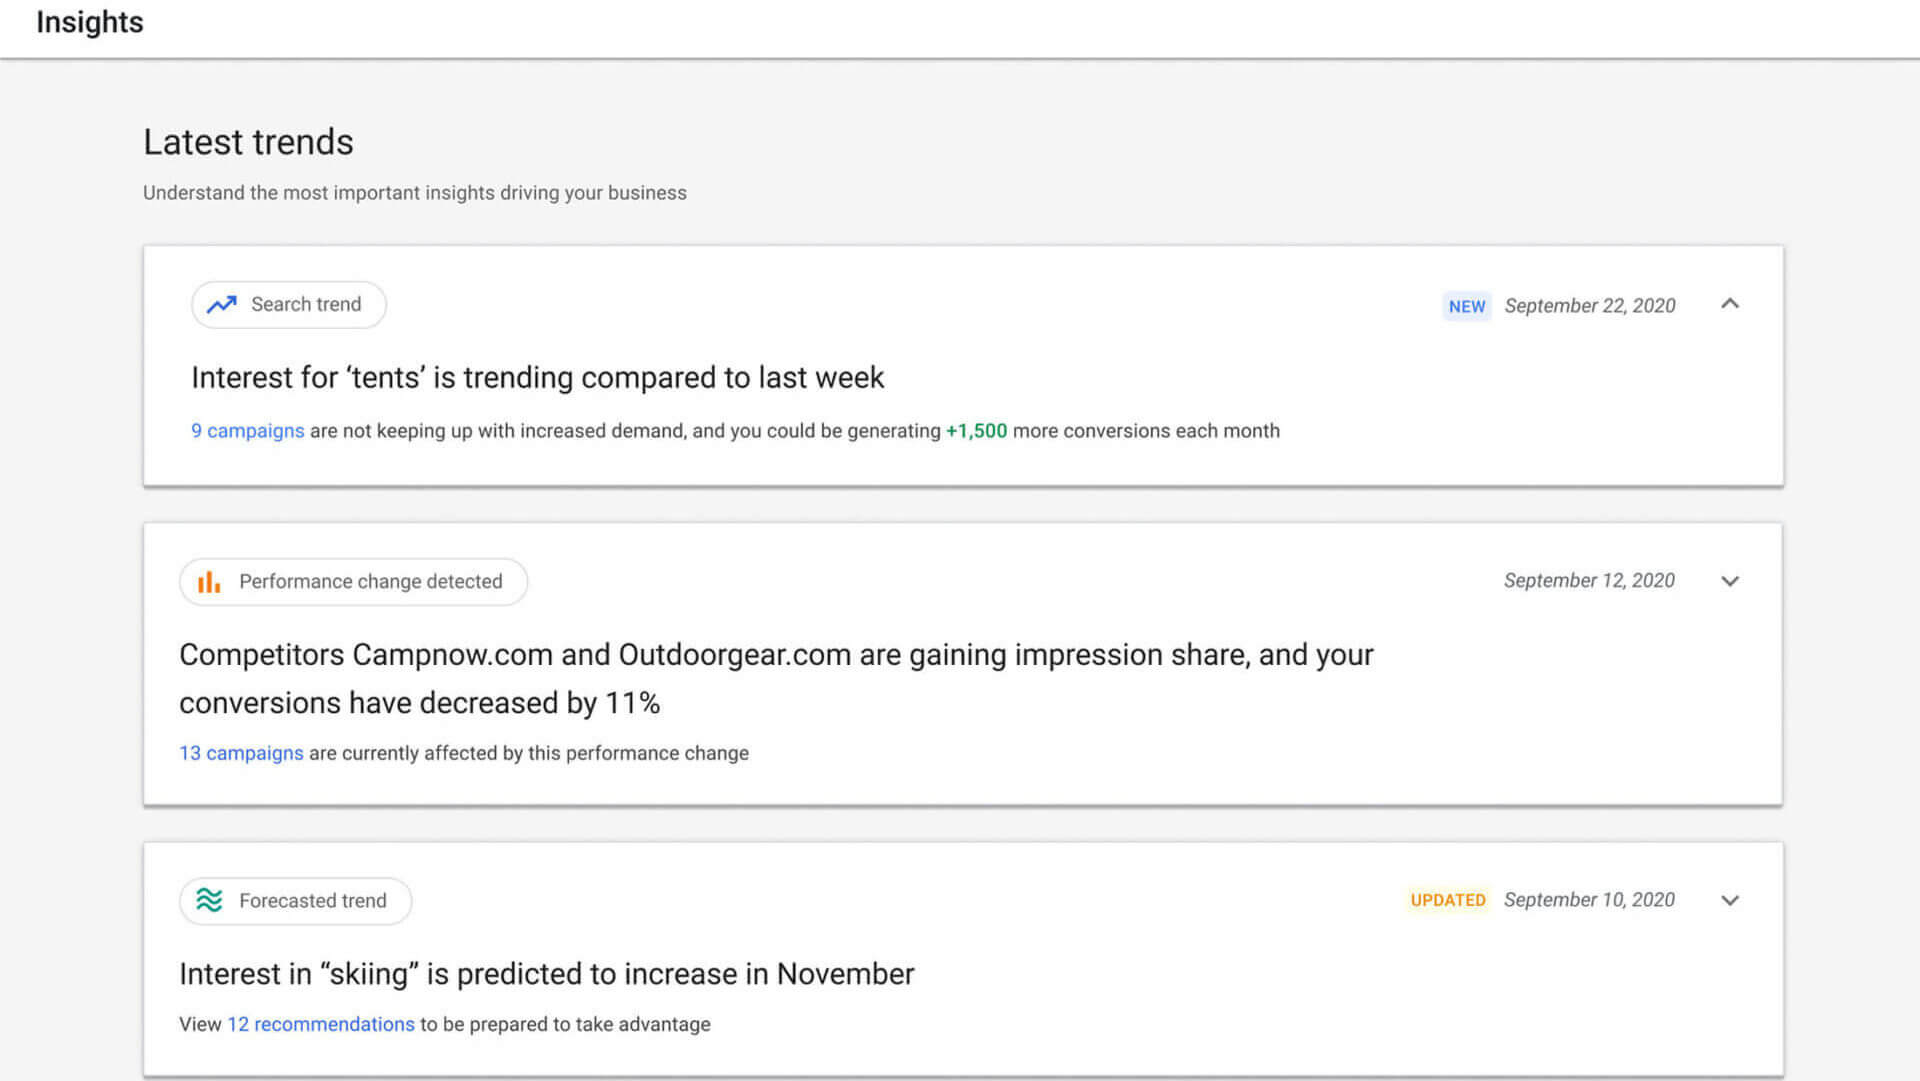Select the 'Interest in skiing' headline
This screenshot has width=1920, height=1081.
pyautogui.click(x=546, y=974)
